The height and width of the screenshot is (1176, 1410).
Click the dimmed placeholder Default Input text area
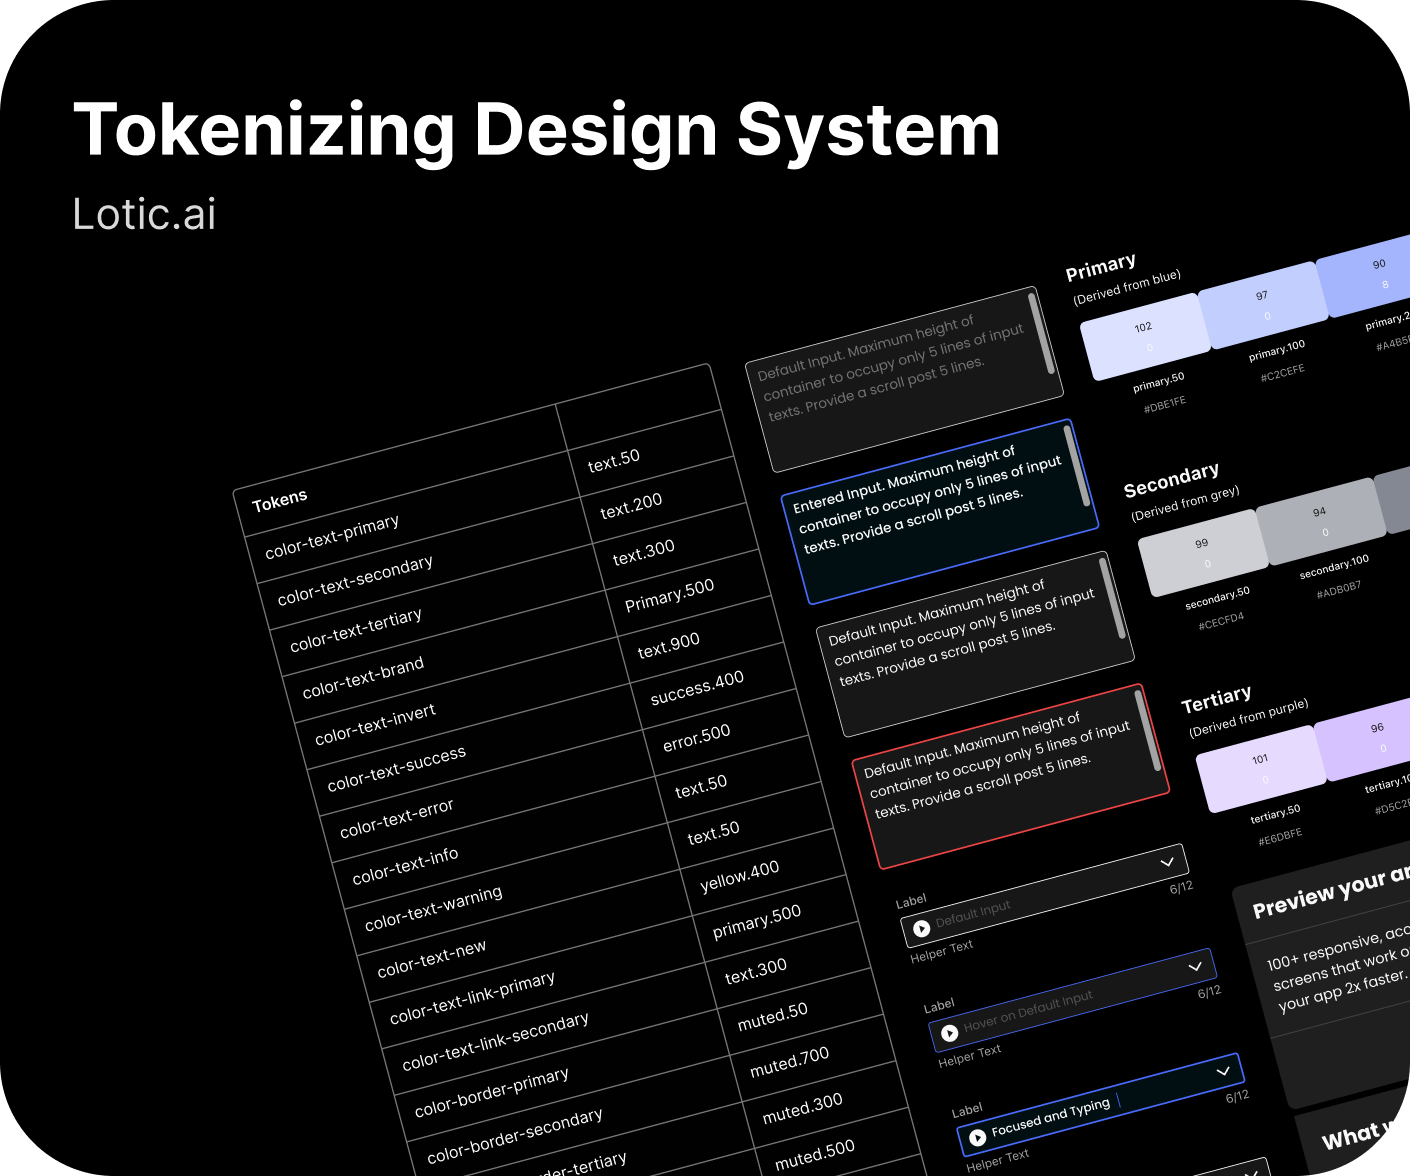click(904, 379)
